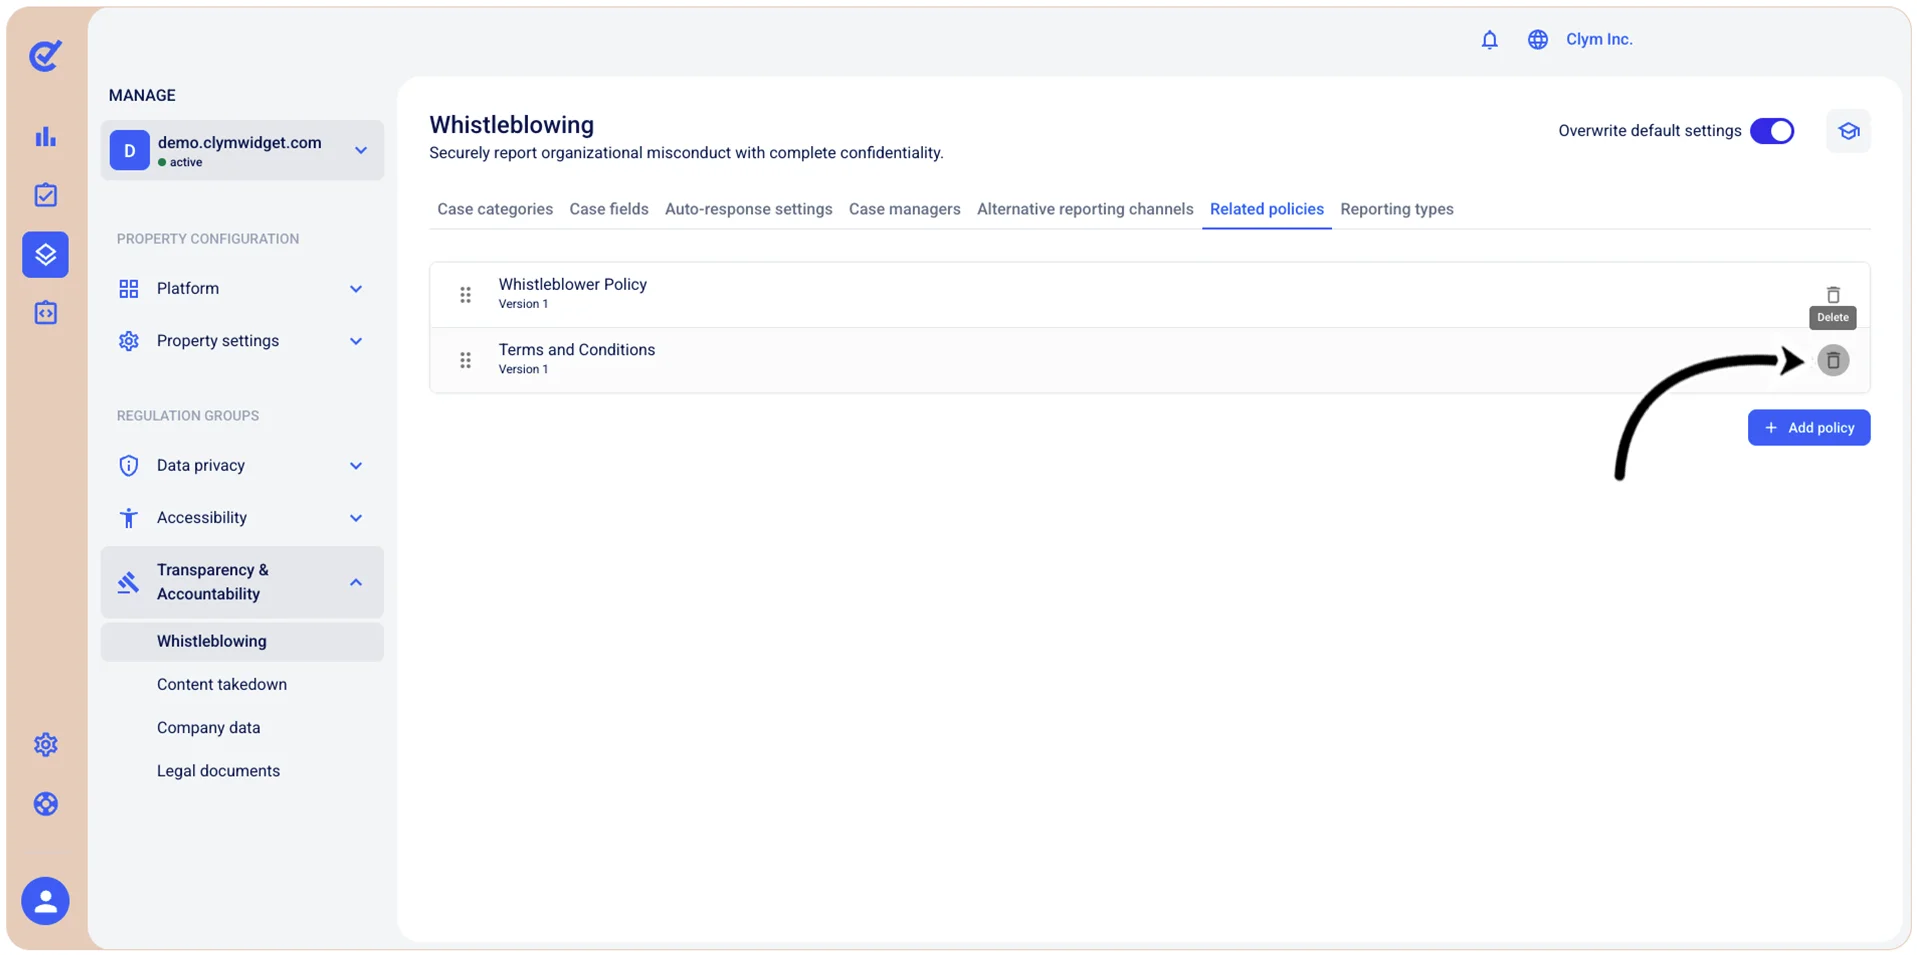The image size is (1917, 955).
Task: Open Company data in sidebar
Action: (208, 728)
